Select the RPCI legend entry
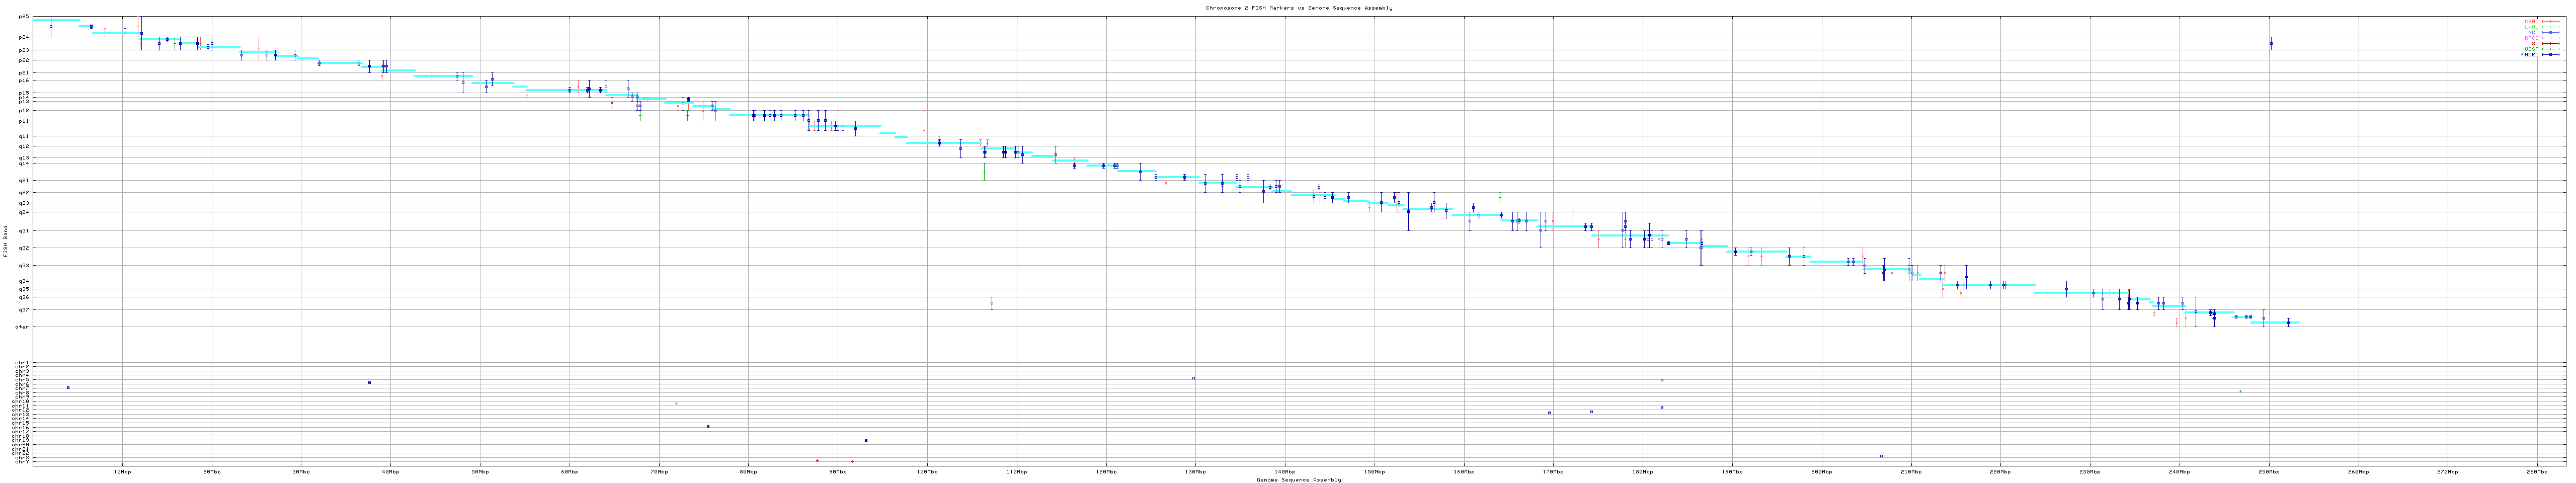 [x=2531, y=38]
